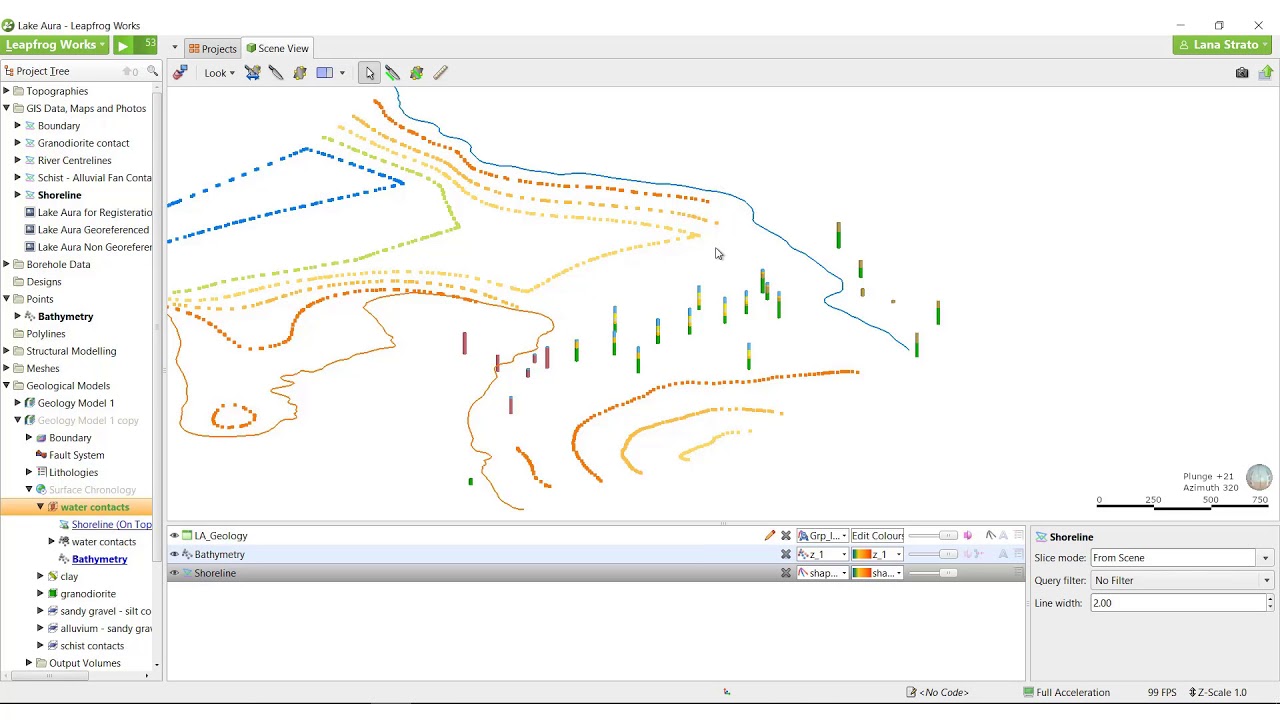Screen dimensions: 1280x720
Task: Activate the slicer knife tool
Action: pyautogui.click(x=276, y=72)
